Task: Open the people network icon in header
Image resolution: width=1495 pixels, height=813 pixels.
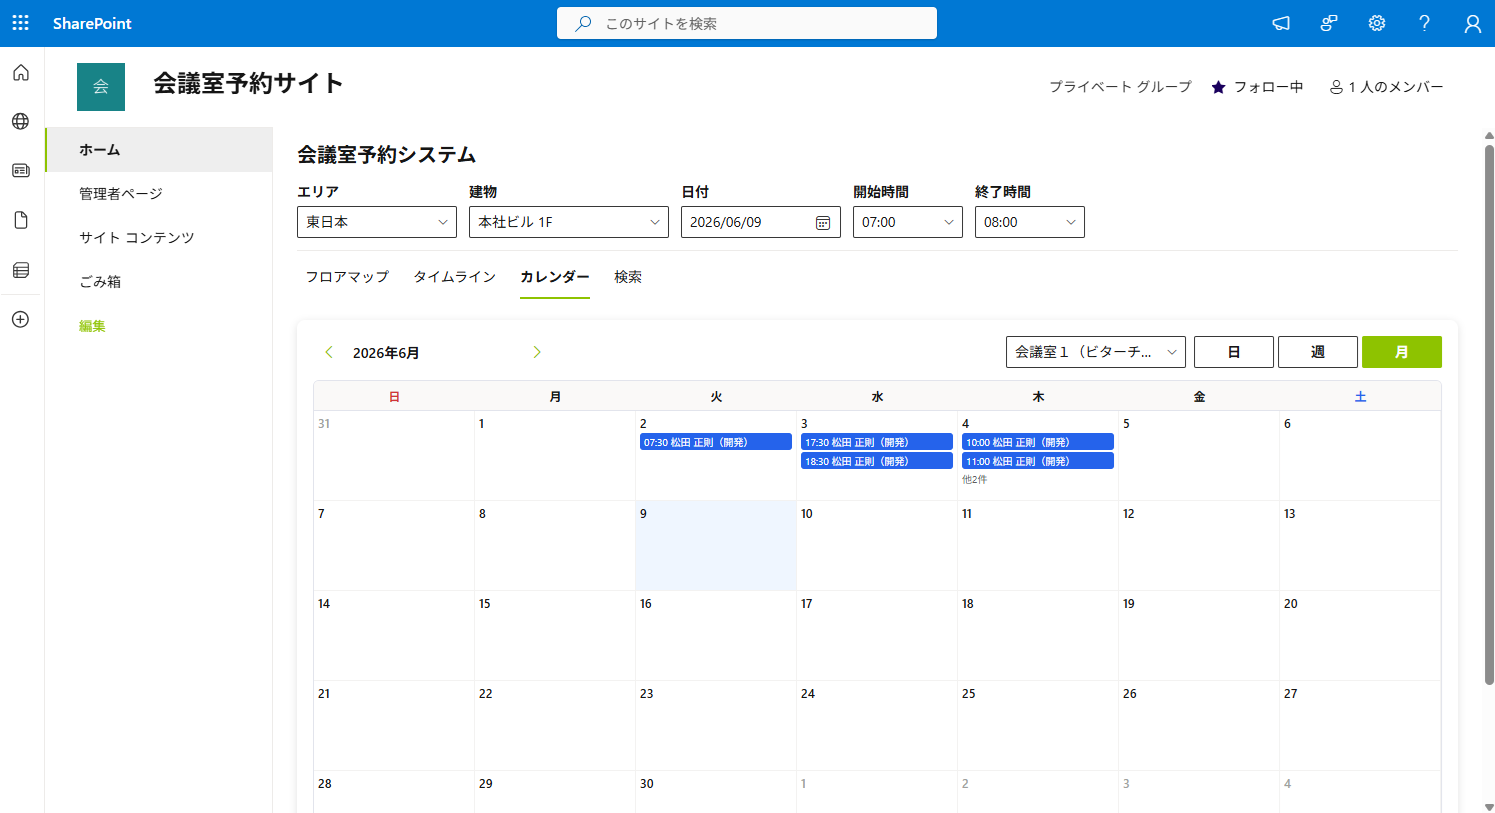Action: pos(1329,23)
